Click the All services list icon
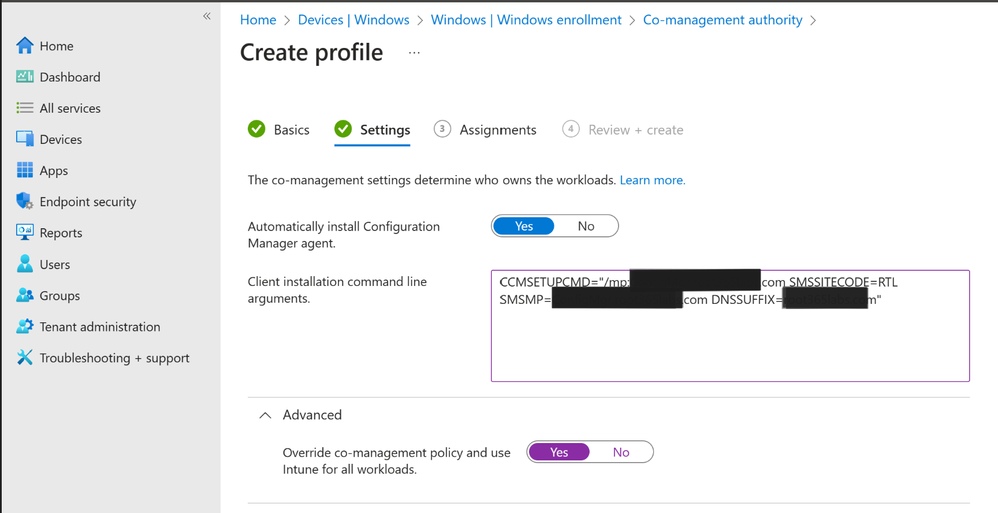Image resolution: width=998 pixels, height=513 pixels. coord(25,108)
